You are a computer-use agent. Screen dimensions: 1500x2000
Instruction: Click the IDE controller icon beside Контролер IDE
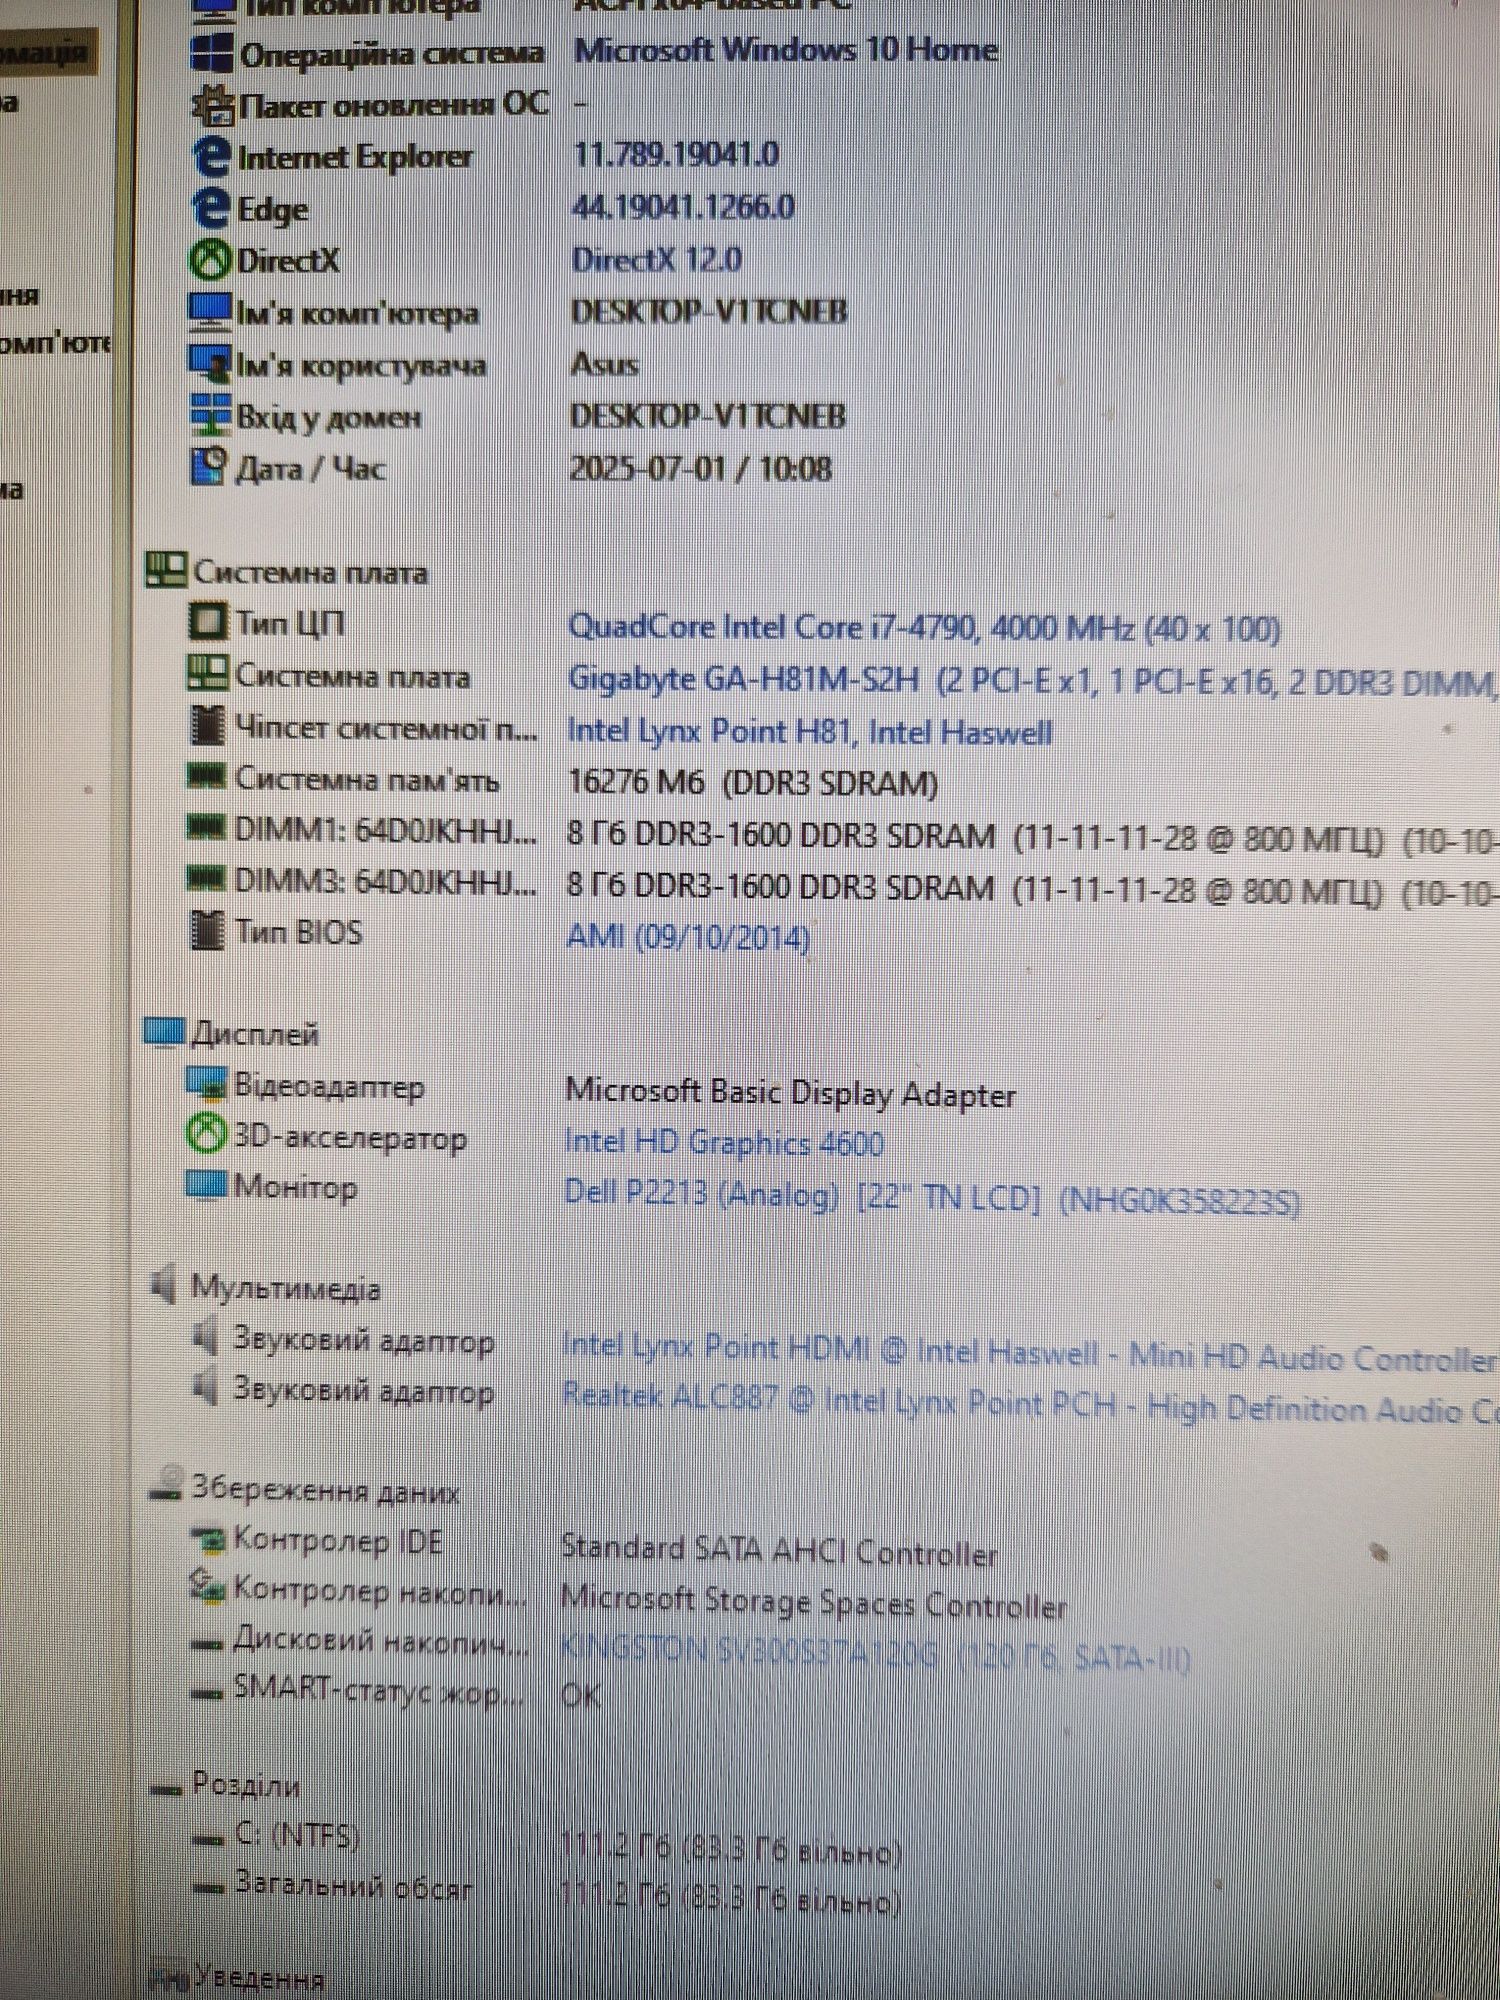tap(207, 1539)
